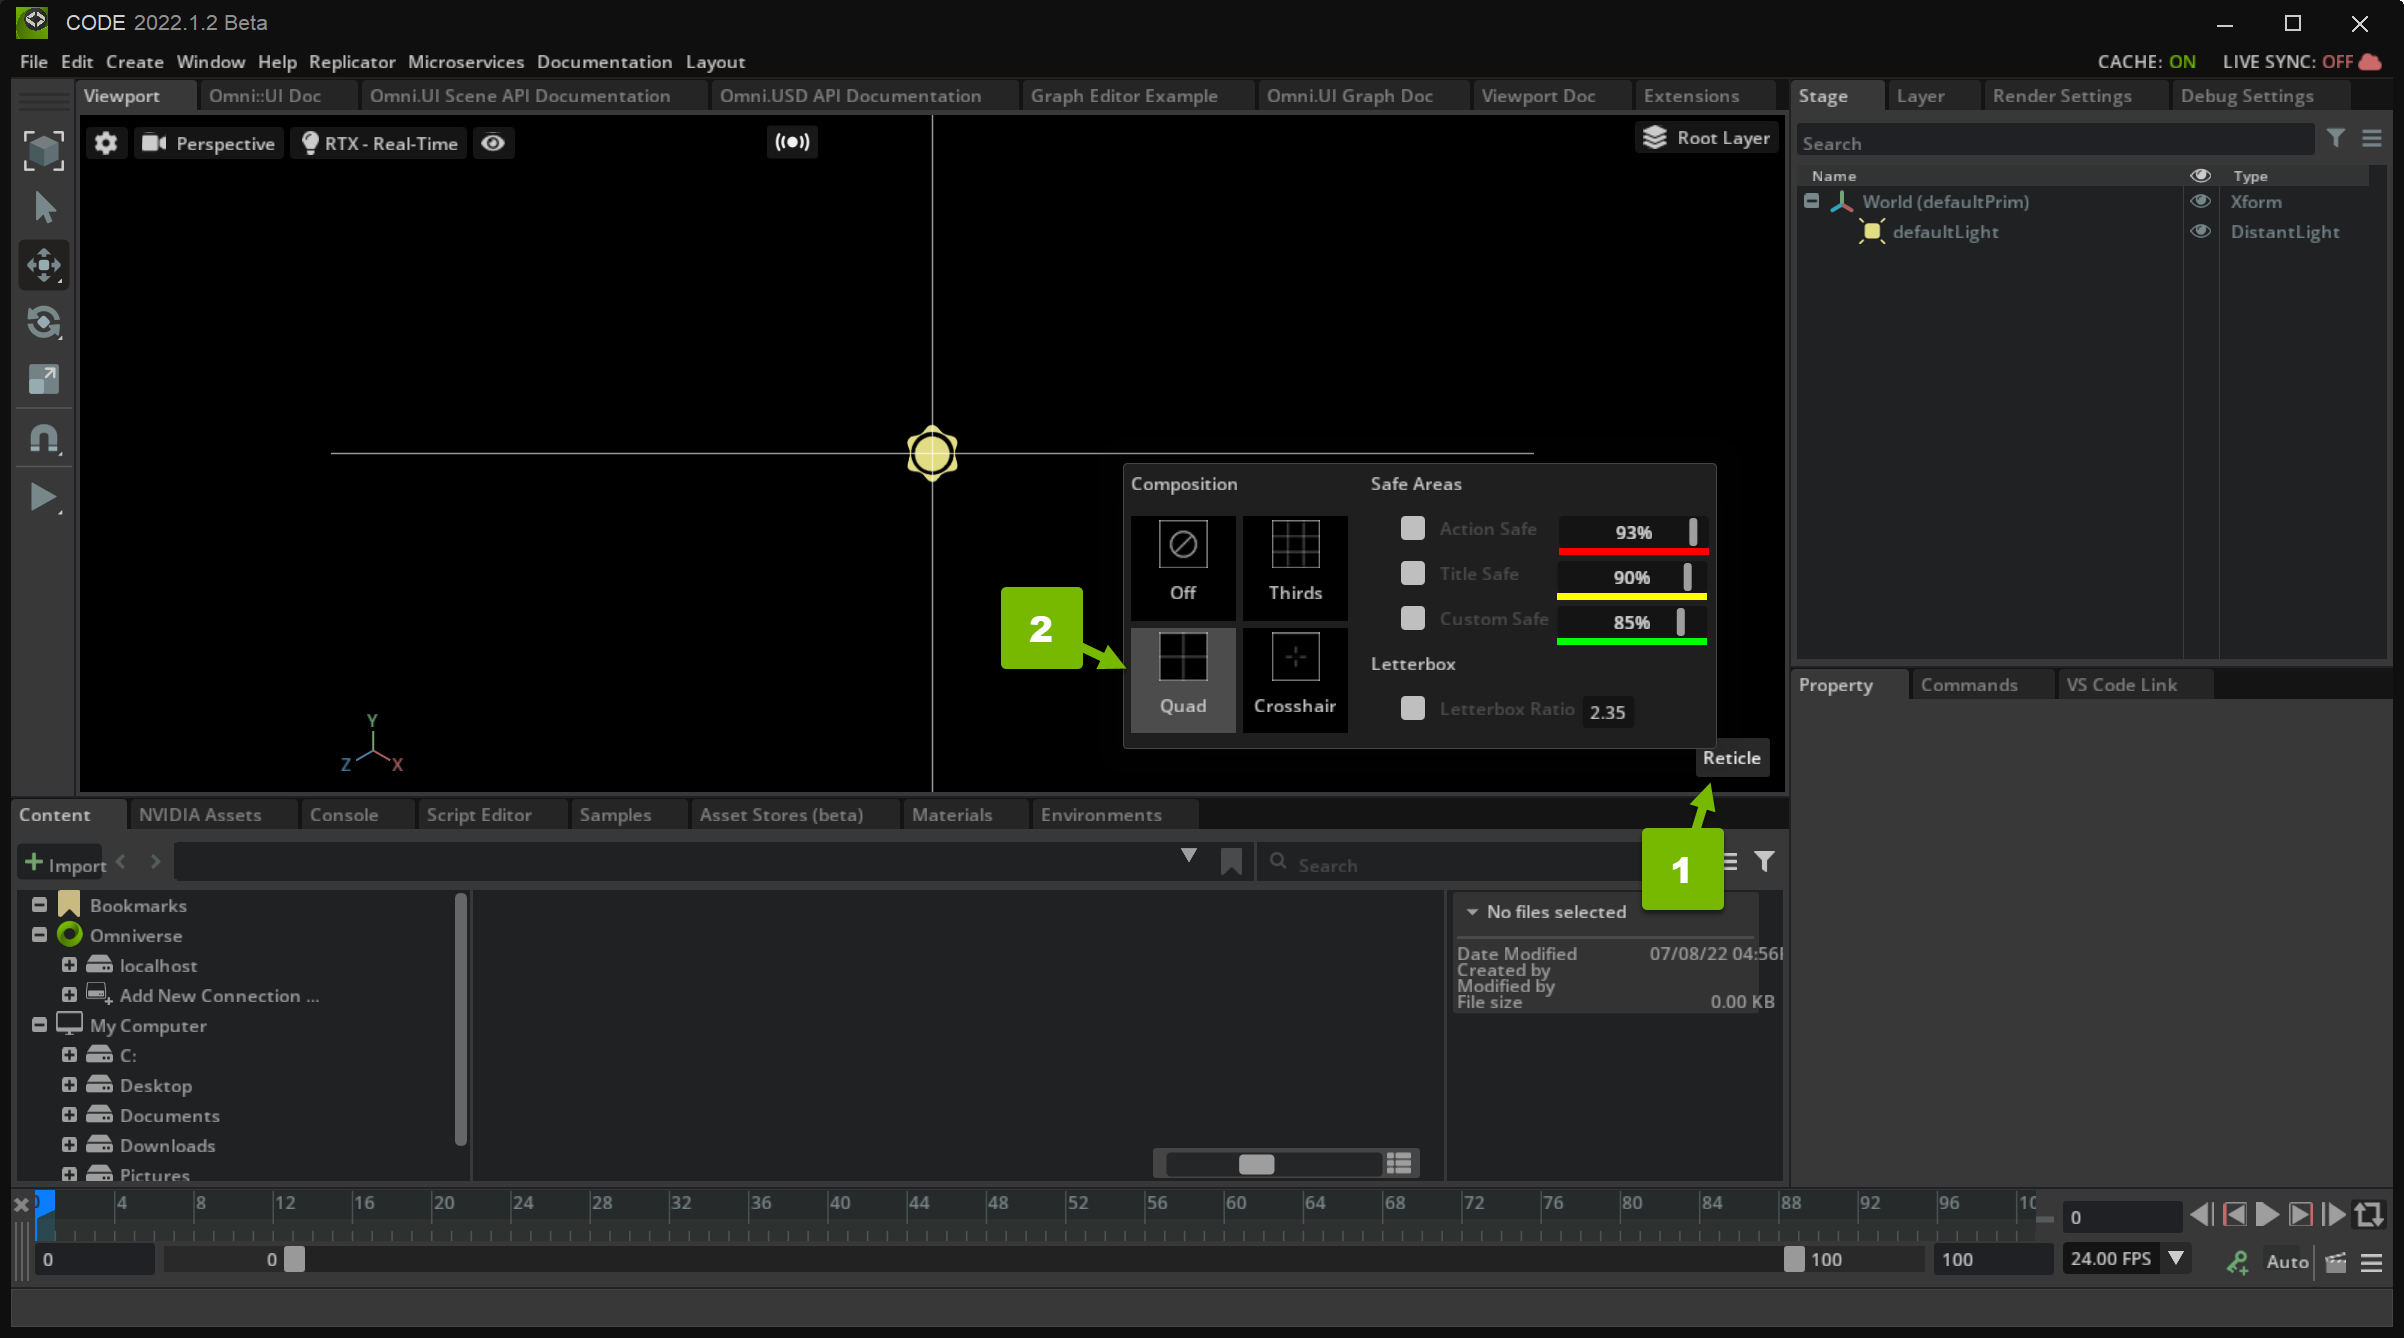Select the Rotate tool
Image resolution: width=2404 pixels, height=1338 pixels.
click(44, 322)
